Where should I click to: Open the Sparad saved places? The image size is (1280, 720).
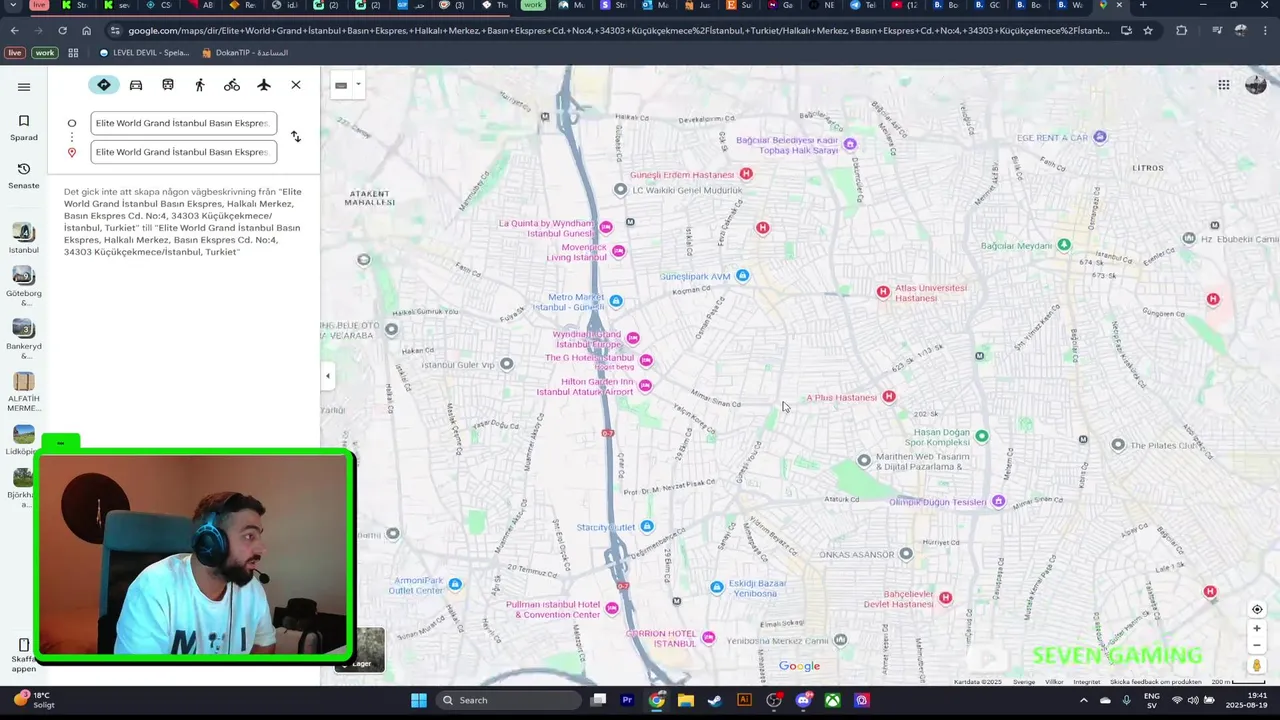[x=24, y=127]
